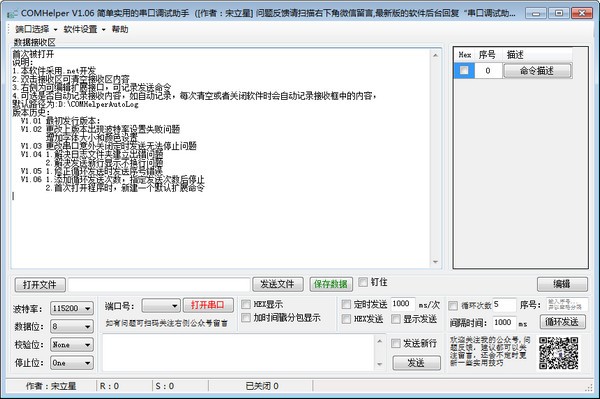The height and width of the screenshot is (399, 600).
Task: Click the 发送 button
Action: click(x=416, y=363)
